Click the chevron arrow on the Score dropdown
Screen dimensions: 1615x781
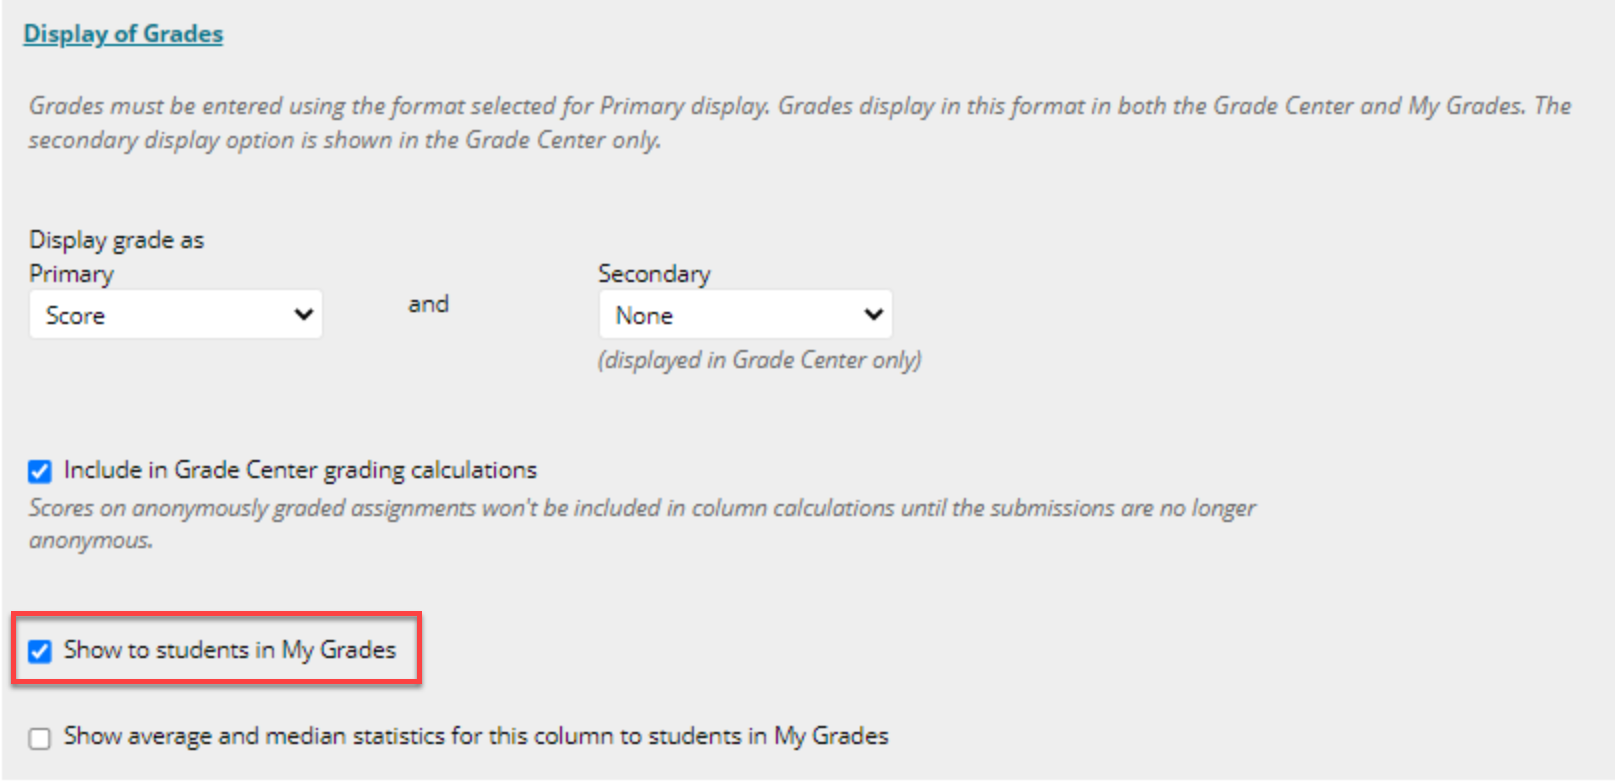point(304,315)
